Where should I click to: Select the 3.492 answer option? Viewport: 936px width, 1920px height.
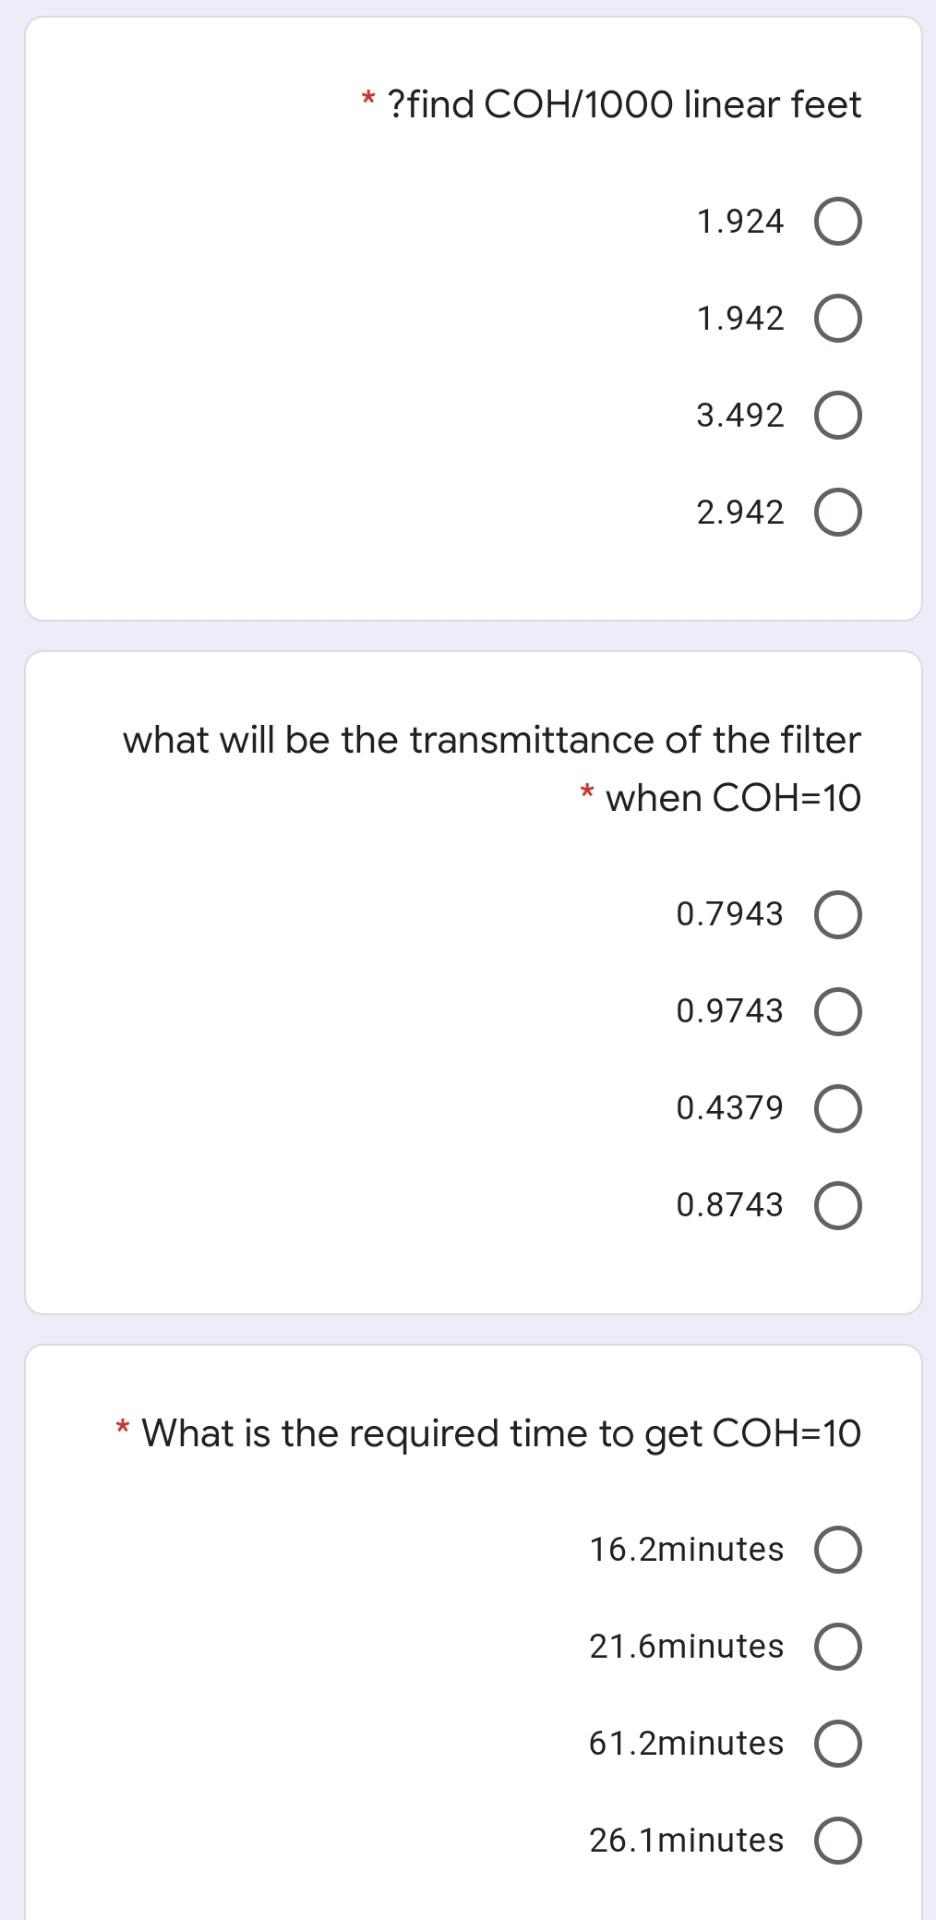point(840,415)
